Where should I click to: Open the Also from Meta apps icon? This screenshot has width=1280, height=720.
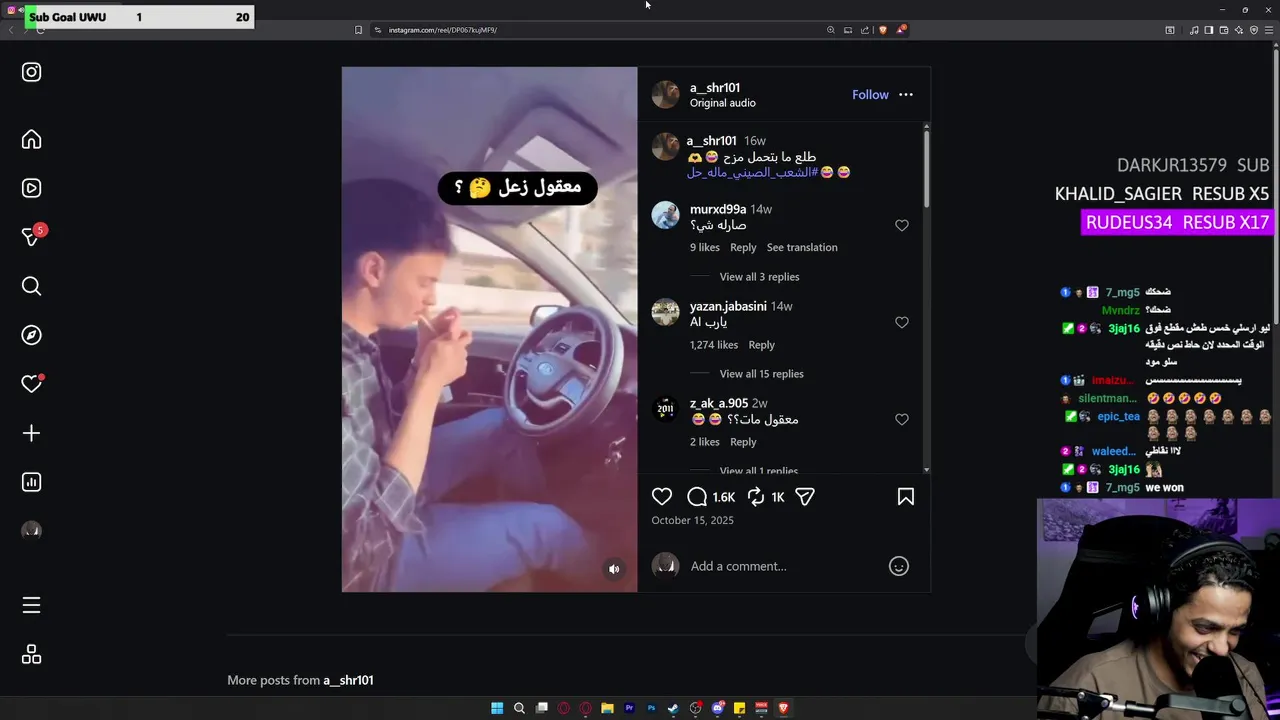pyautogui.click(x=31, y=655)
